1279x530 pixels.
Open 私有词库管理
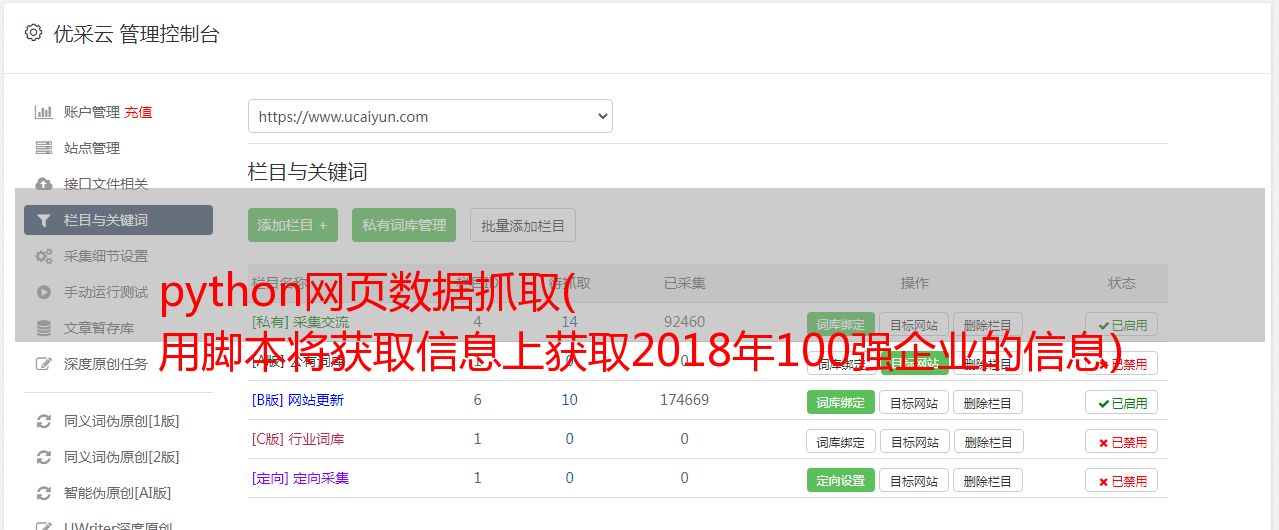(404, 225)
